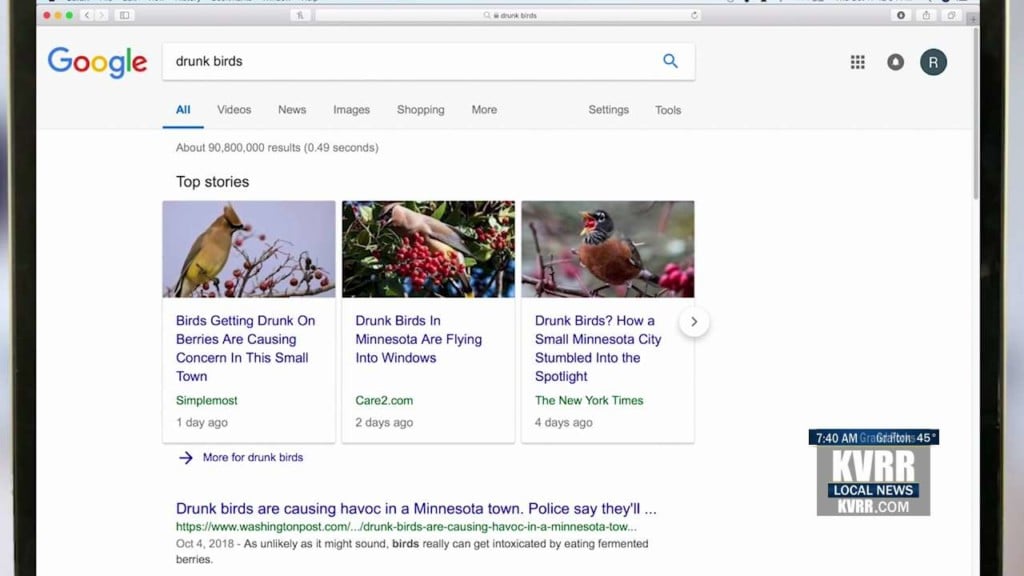Show next top stories carousel arrow

click(694, 321)
